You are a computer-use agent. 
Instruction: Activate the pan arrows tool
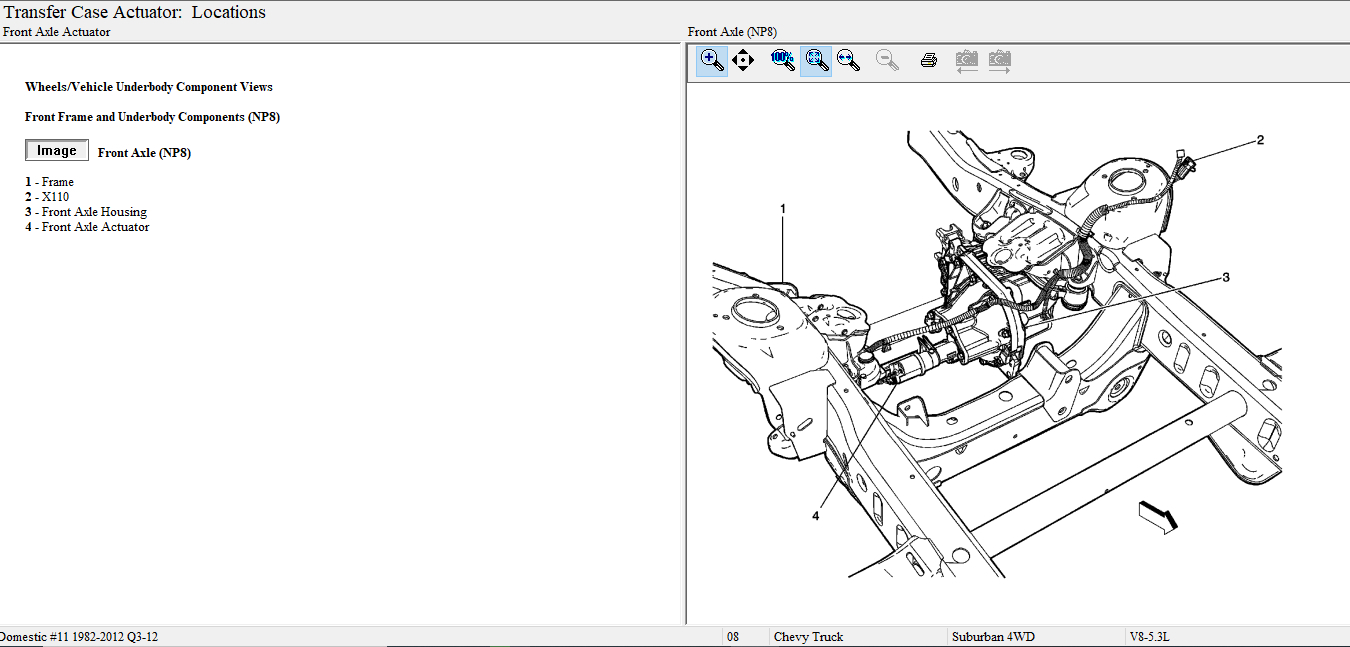(x=743, y=61)
